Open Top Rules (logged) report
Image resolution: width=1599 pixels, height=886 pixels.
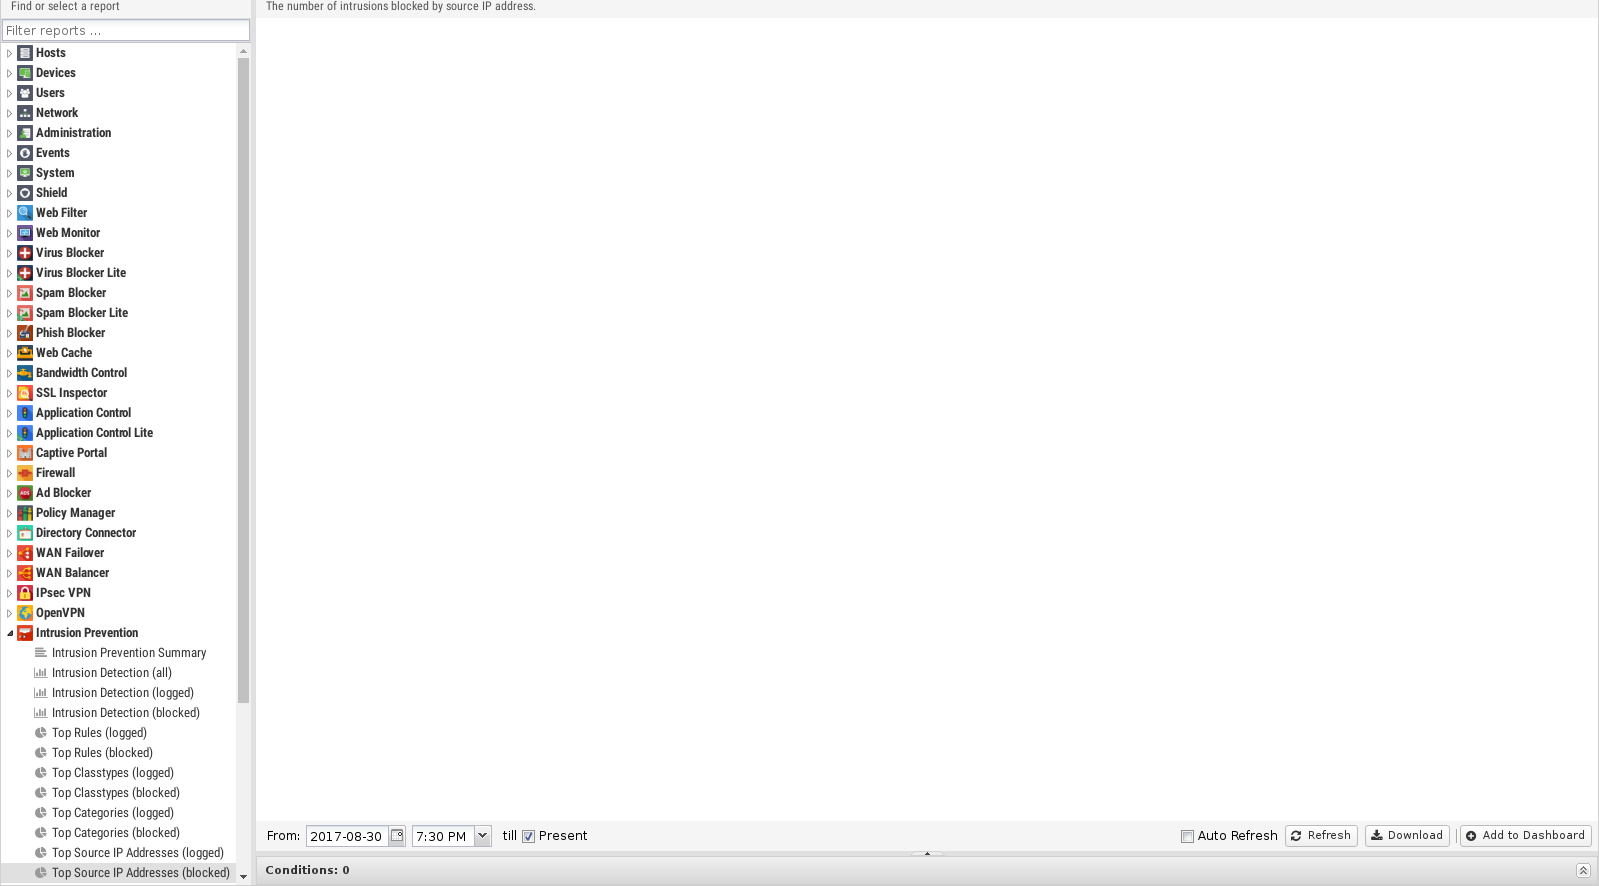pos(99,733)
